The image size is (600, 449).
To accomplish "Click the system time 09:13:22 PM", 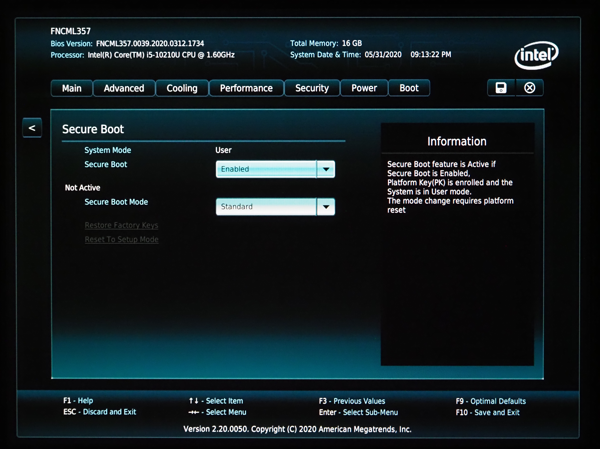I will point(431,55).
